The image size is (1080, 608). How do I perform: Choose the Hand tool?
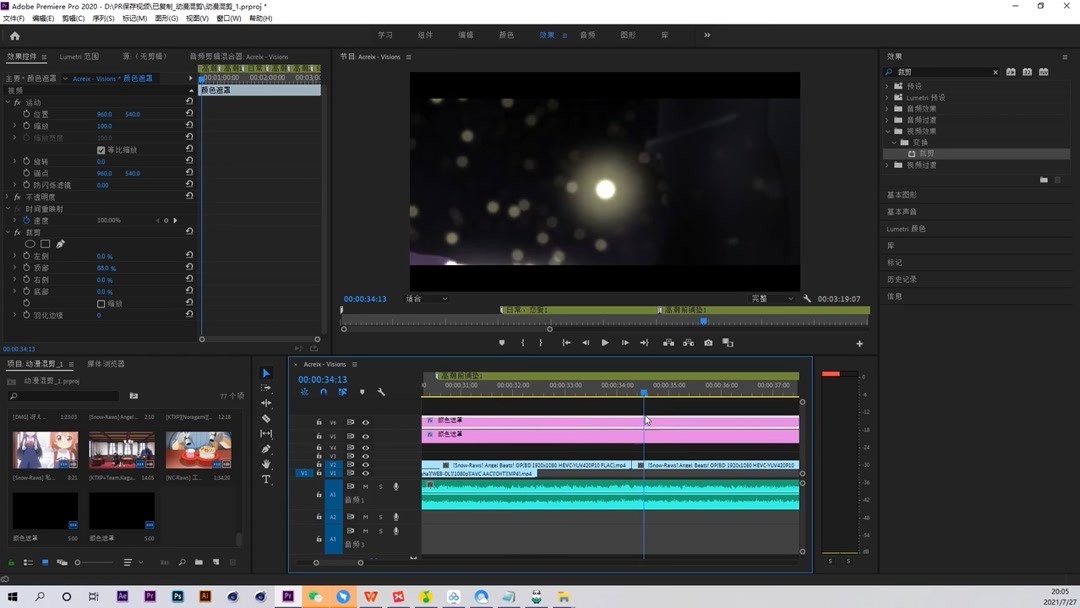pyautogui.click(x=266, y=464)
